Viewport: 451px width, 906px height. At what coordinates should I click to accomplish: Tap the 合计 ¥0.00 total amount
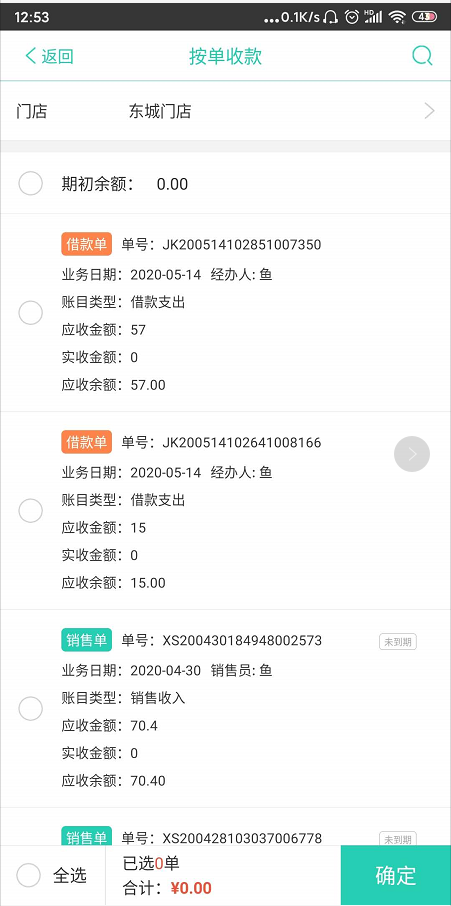167,888
